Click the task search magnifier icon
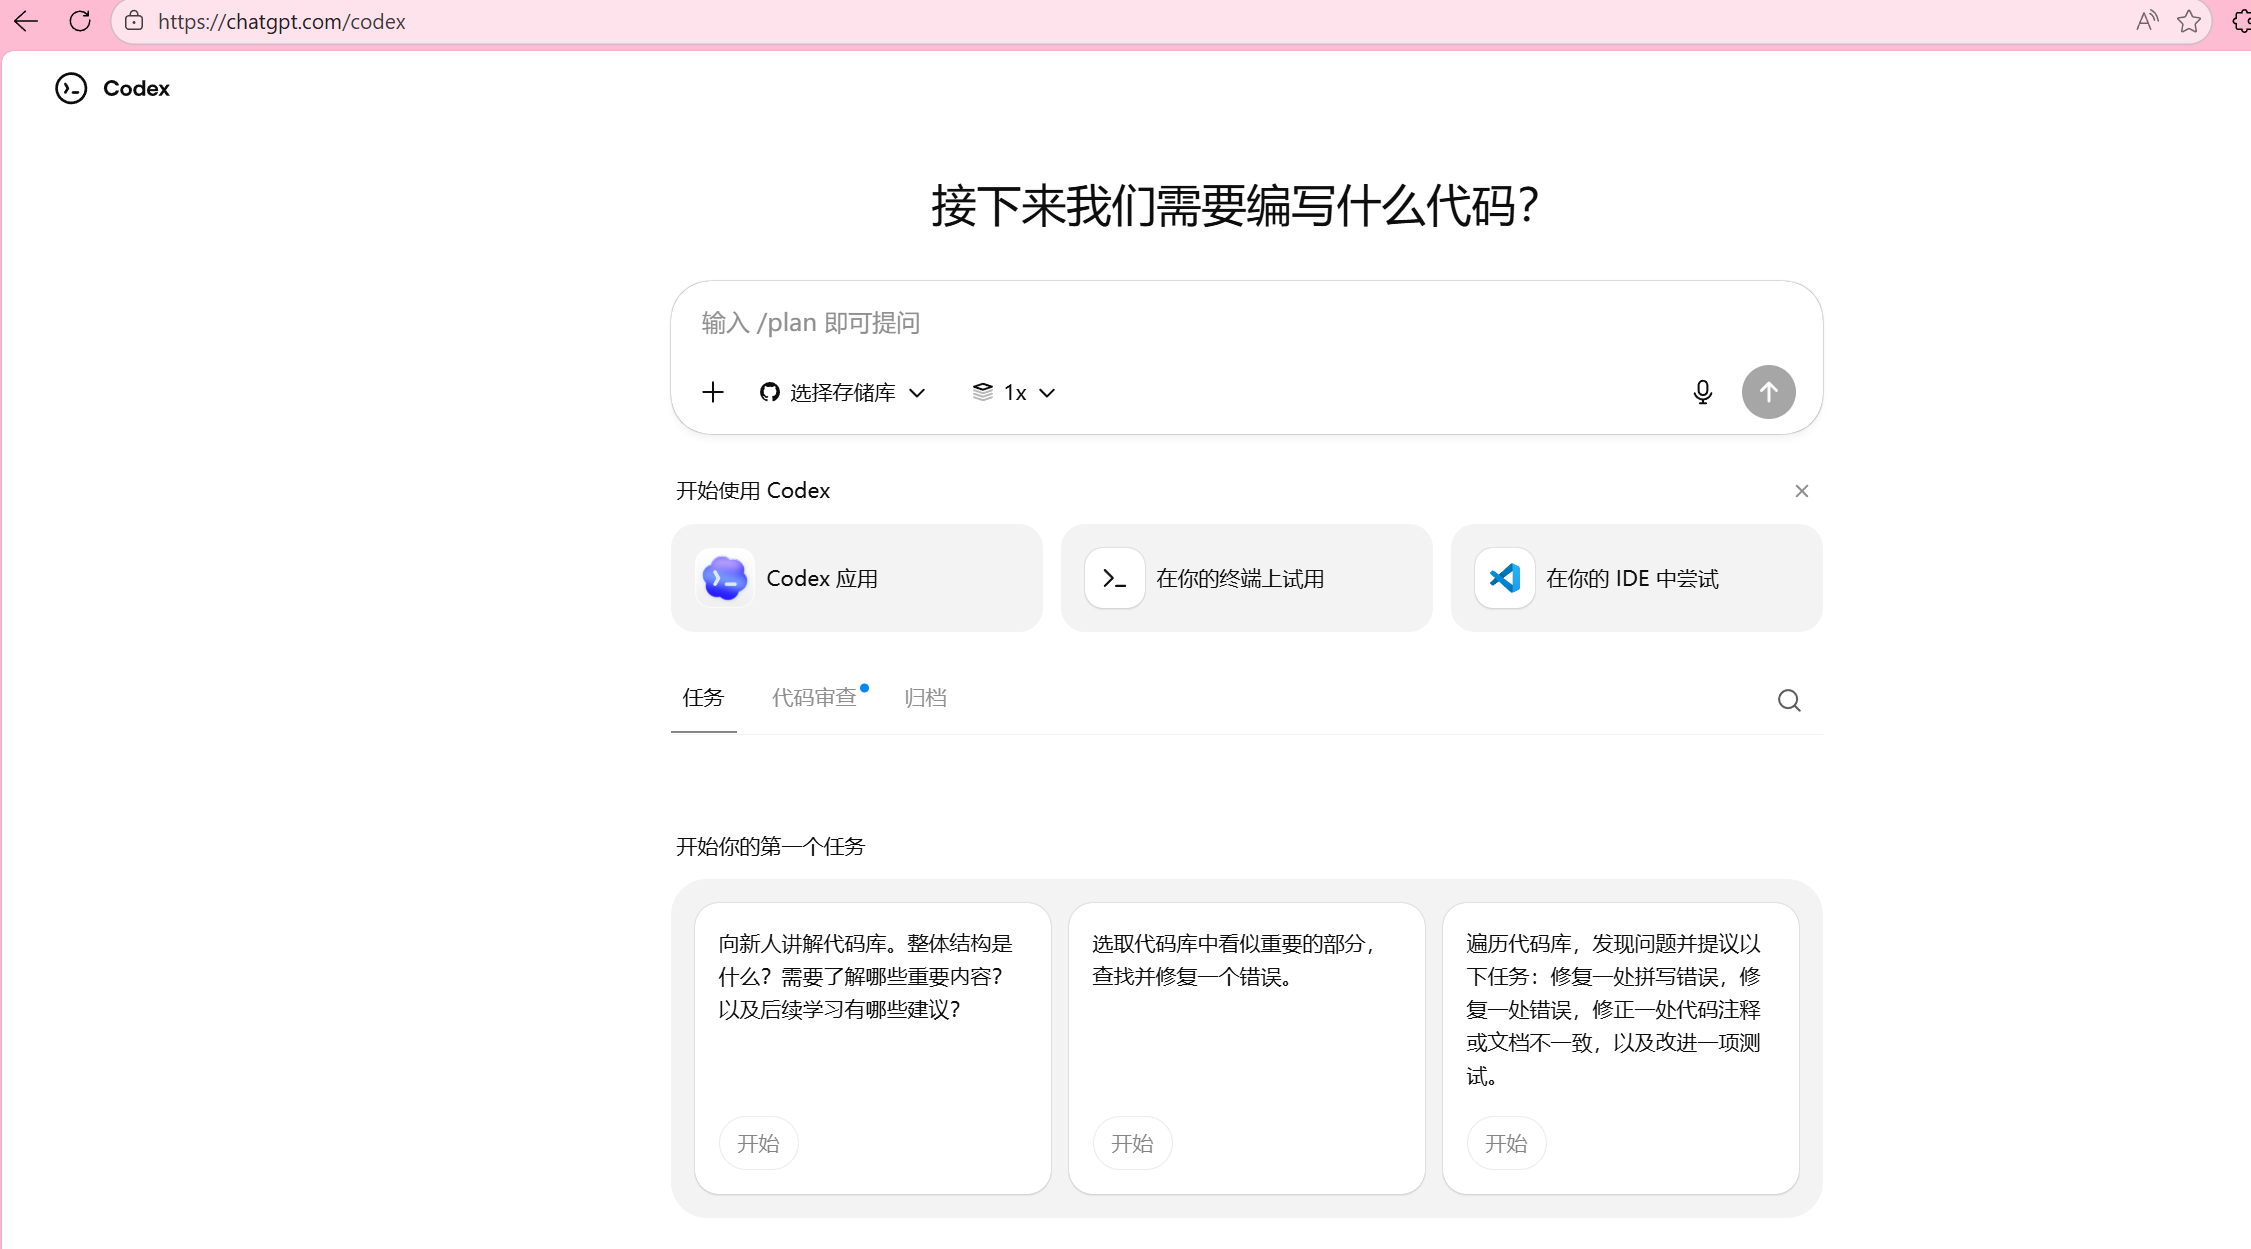 (1789, 700)
